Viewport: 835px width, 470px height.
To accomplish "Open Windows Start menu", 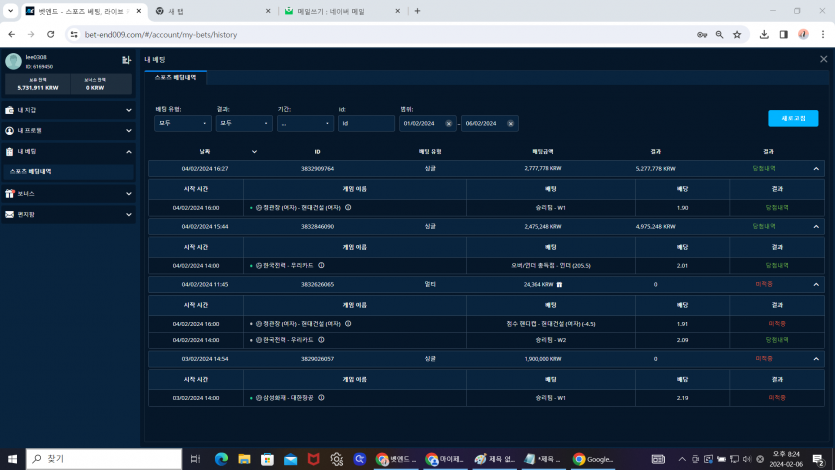I will point(12,459).
